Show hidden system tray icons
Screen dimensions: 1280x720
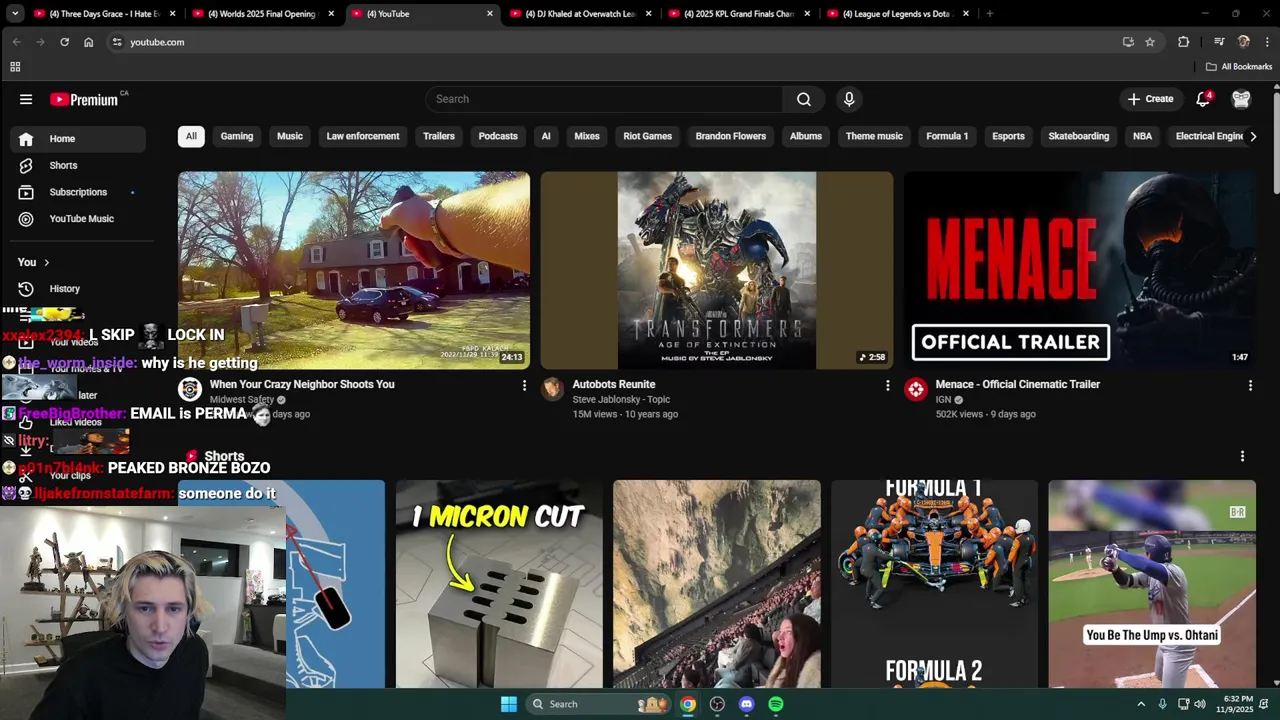[x=1141, y=704]
